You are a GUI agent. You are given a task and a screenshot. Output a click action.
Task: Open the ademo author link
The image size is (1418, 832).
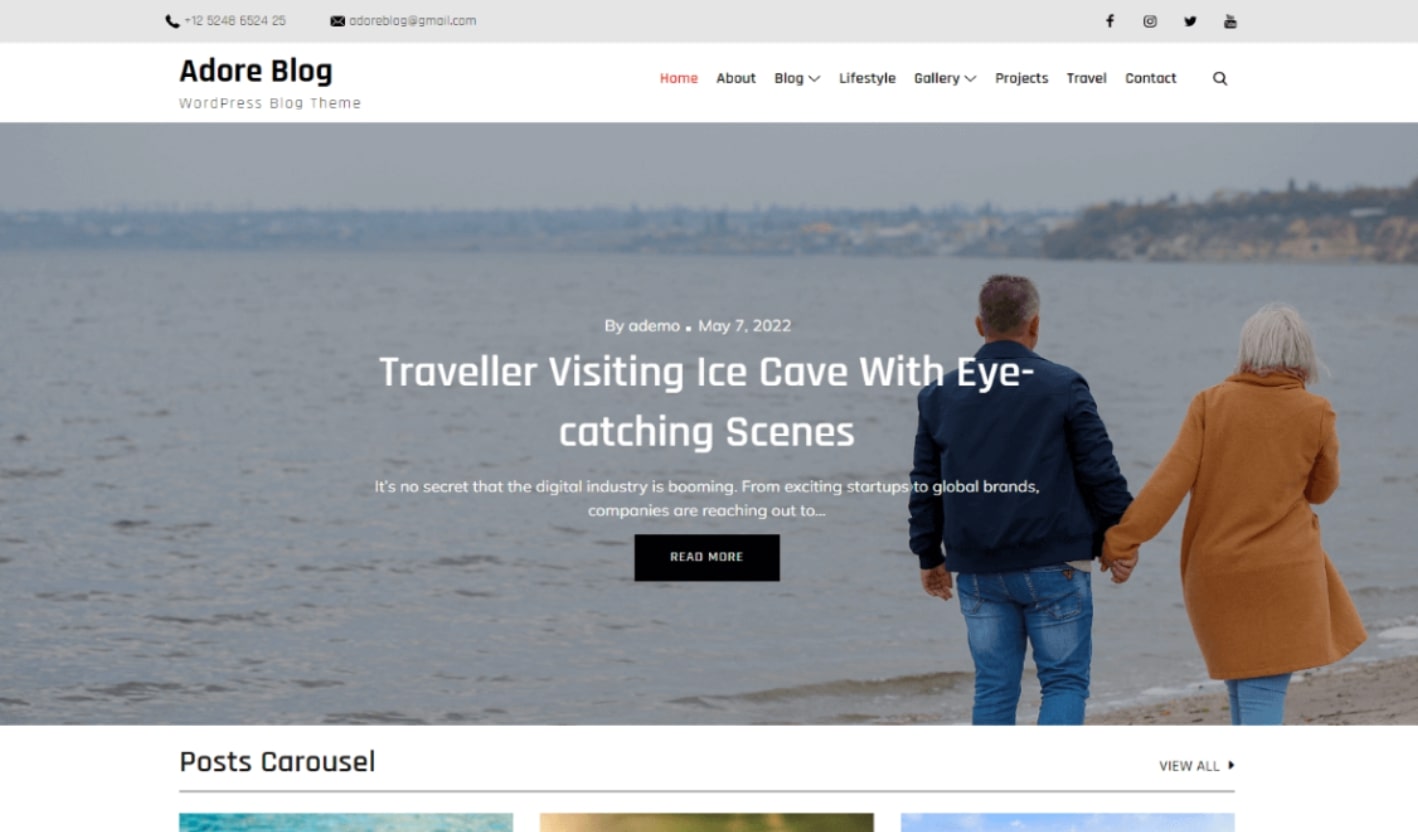coord(654,326)
